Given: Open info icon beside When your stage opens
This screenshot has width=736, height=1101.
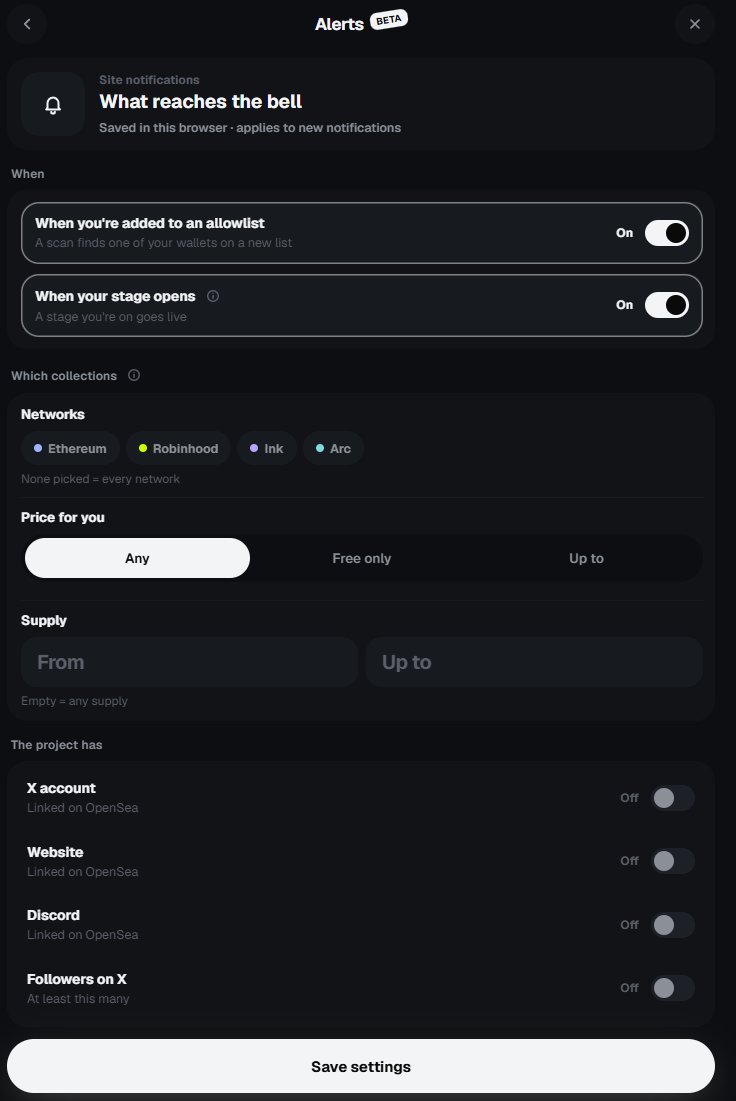Looking at the screenshot, I should 213,296.
